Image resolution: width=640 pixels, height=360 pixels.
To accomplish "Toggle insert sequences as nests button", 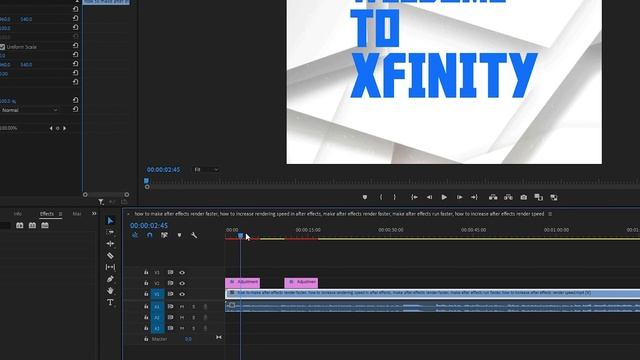I will point(135,235).
